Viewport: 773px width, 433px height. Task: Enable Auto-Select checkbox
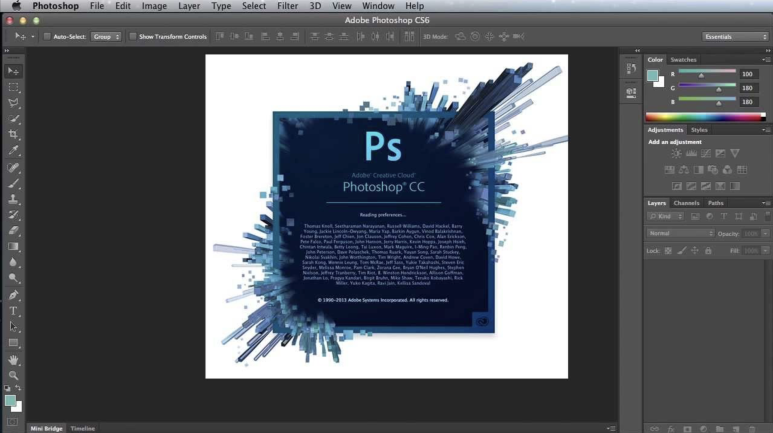(47, 36)
